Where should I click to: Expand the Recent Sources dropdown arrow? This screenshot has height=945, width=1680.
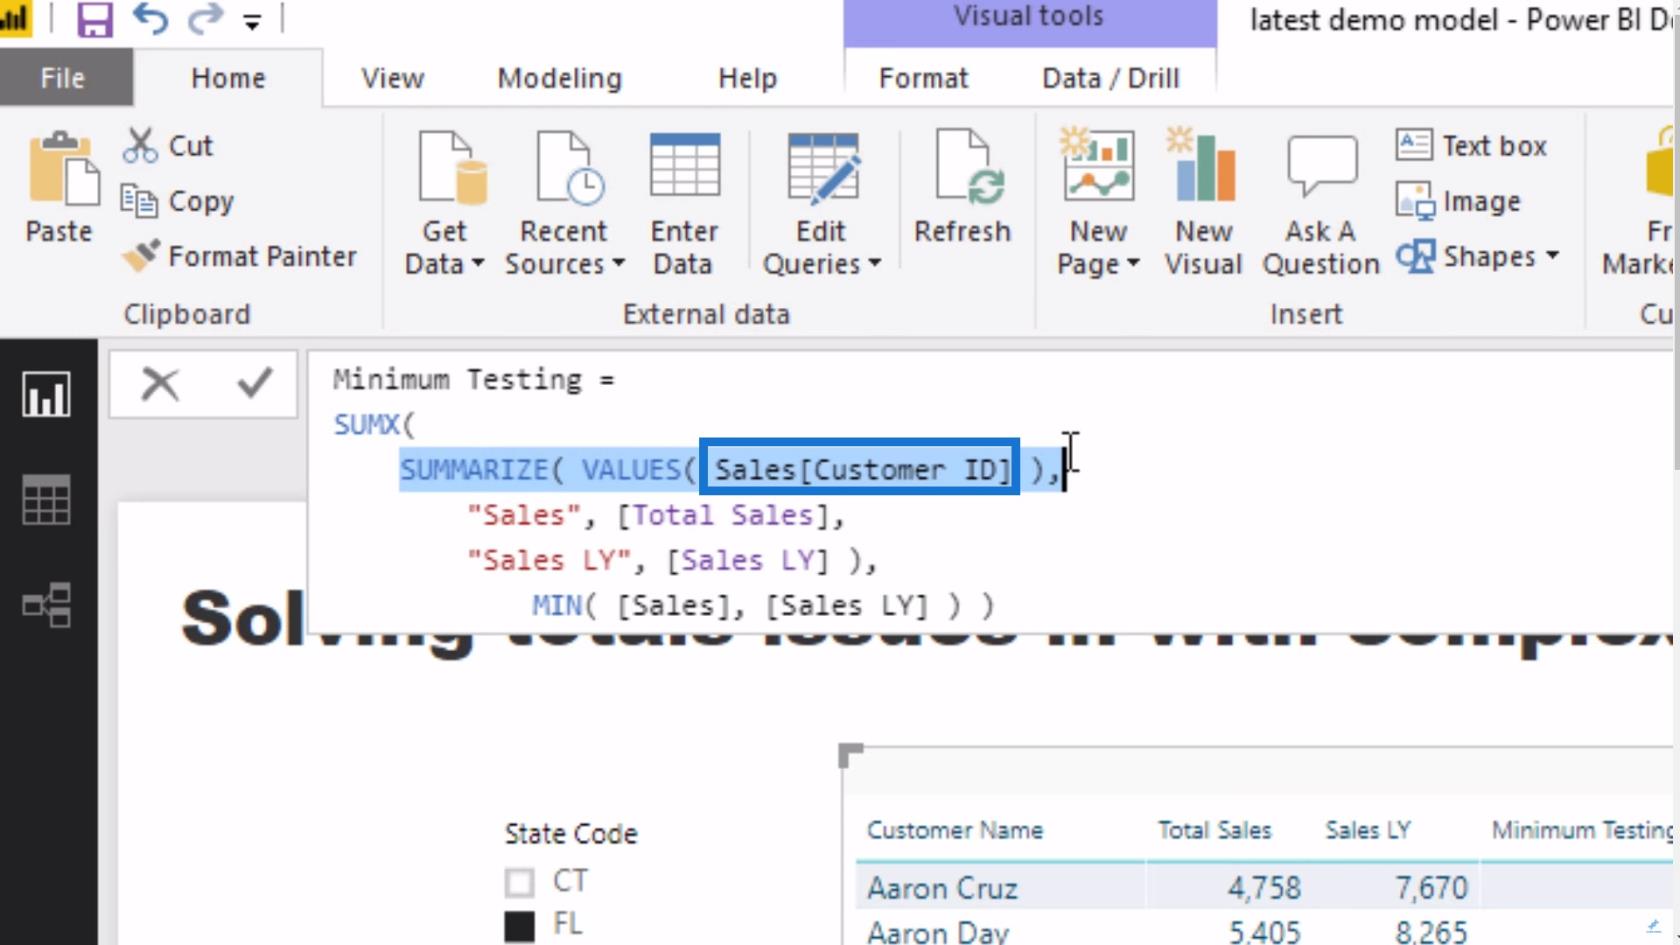coord(618,264)
